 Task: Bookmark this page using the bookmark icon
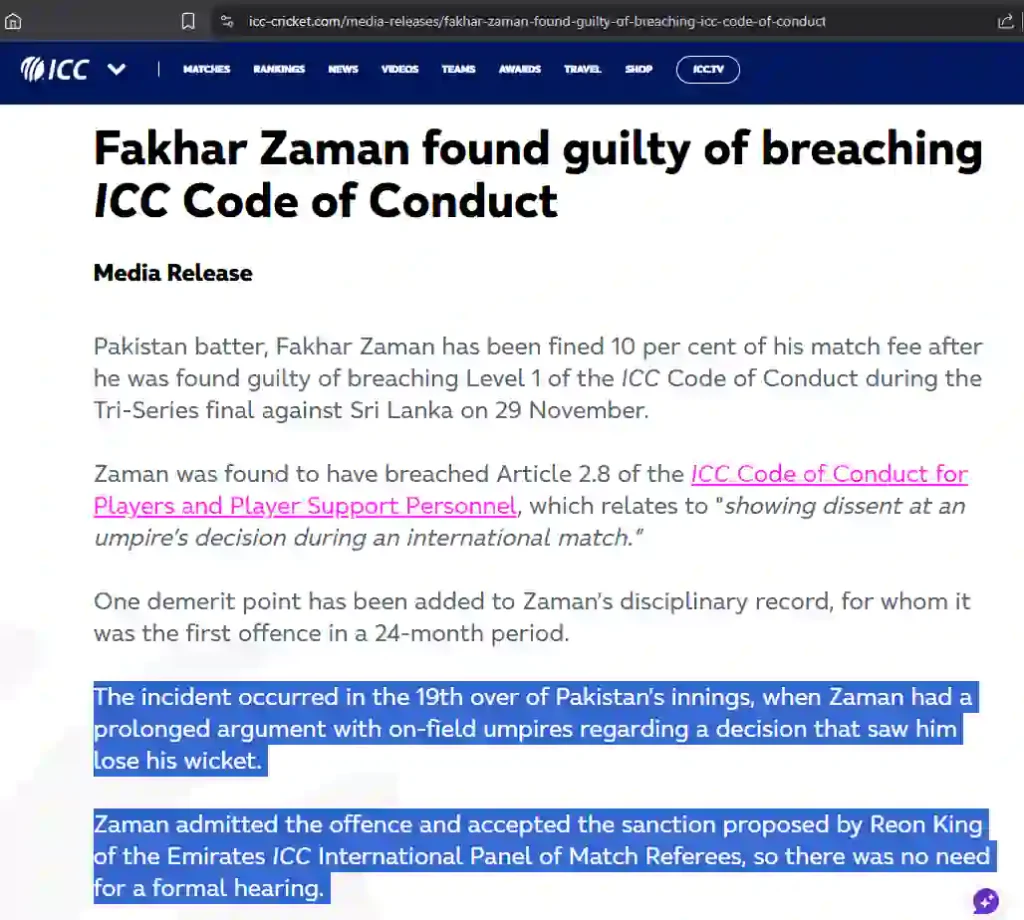[188, 21]
